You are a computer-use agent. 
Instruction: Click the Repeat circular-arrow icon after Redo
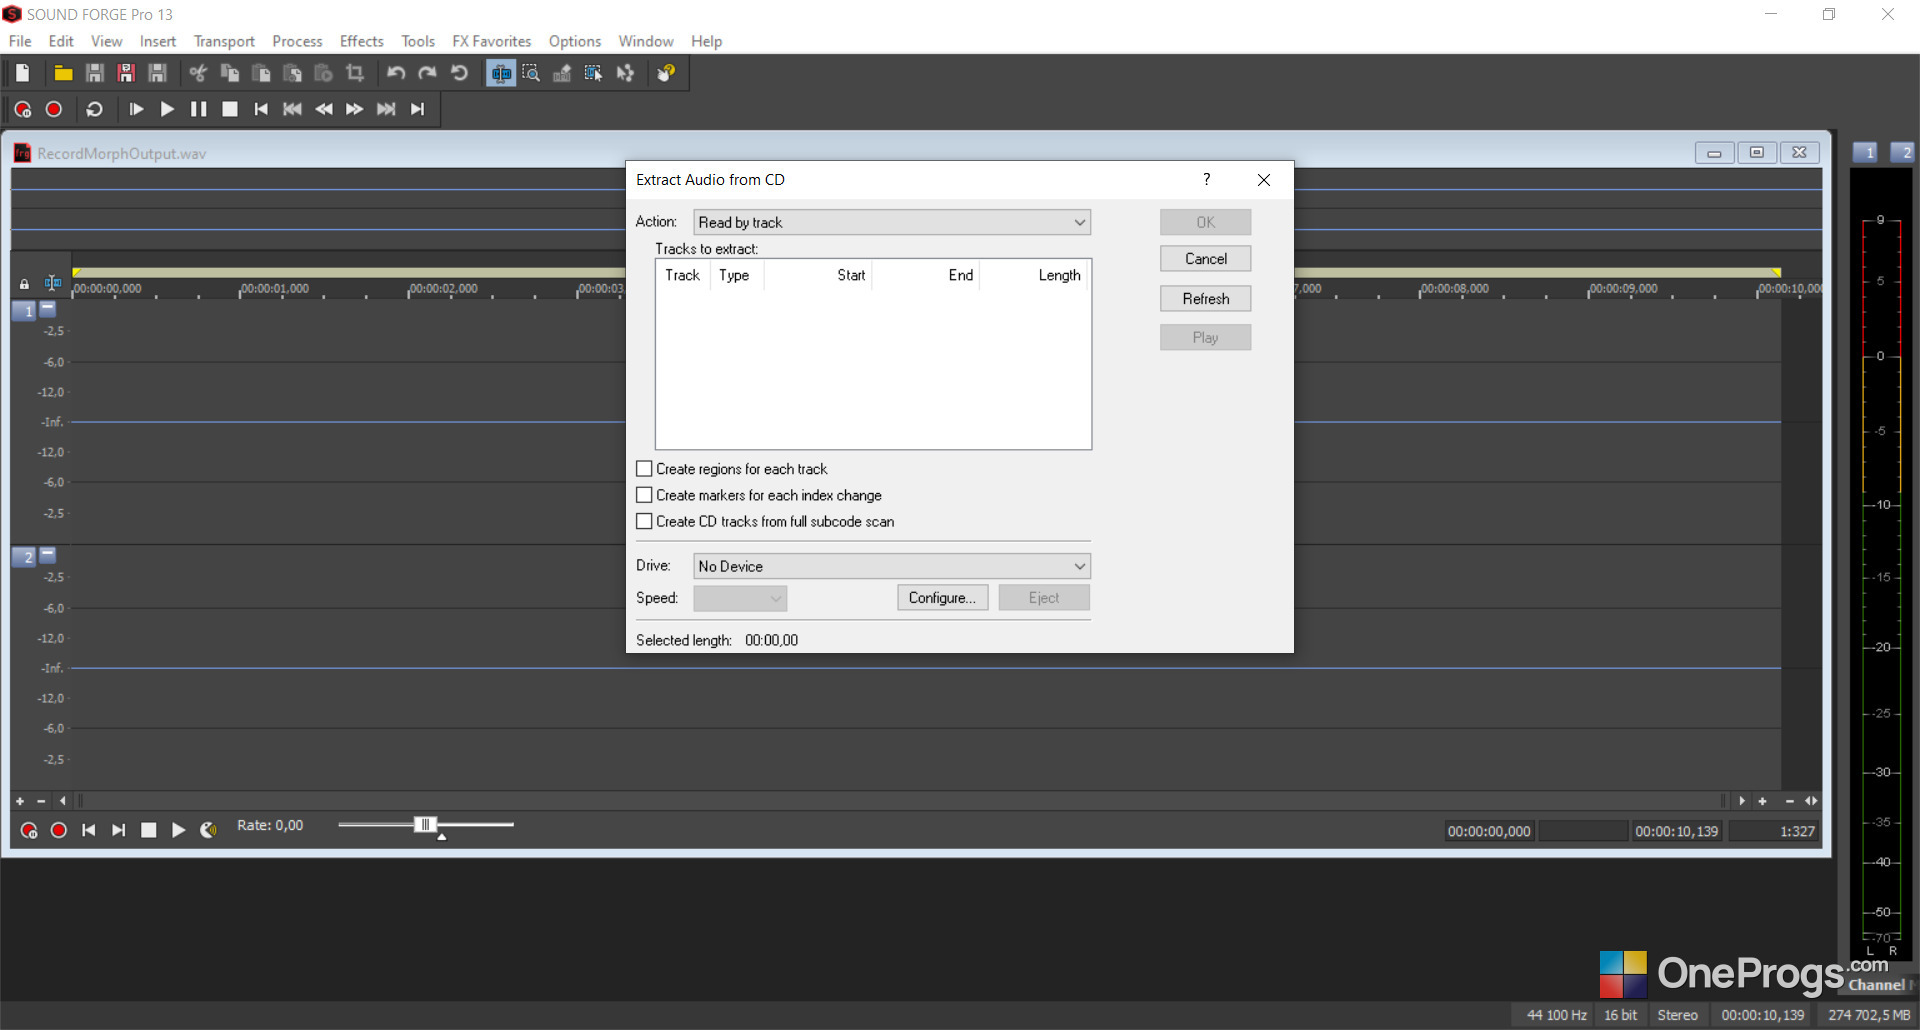click(x=459, y=73)
